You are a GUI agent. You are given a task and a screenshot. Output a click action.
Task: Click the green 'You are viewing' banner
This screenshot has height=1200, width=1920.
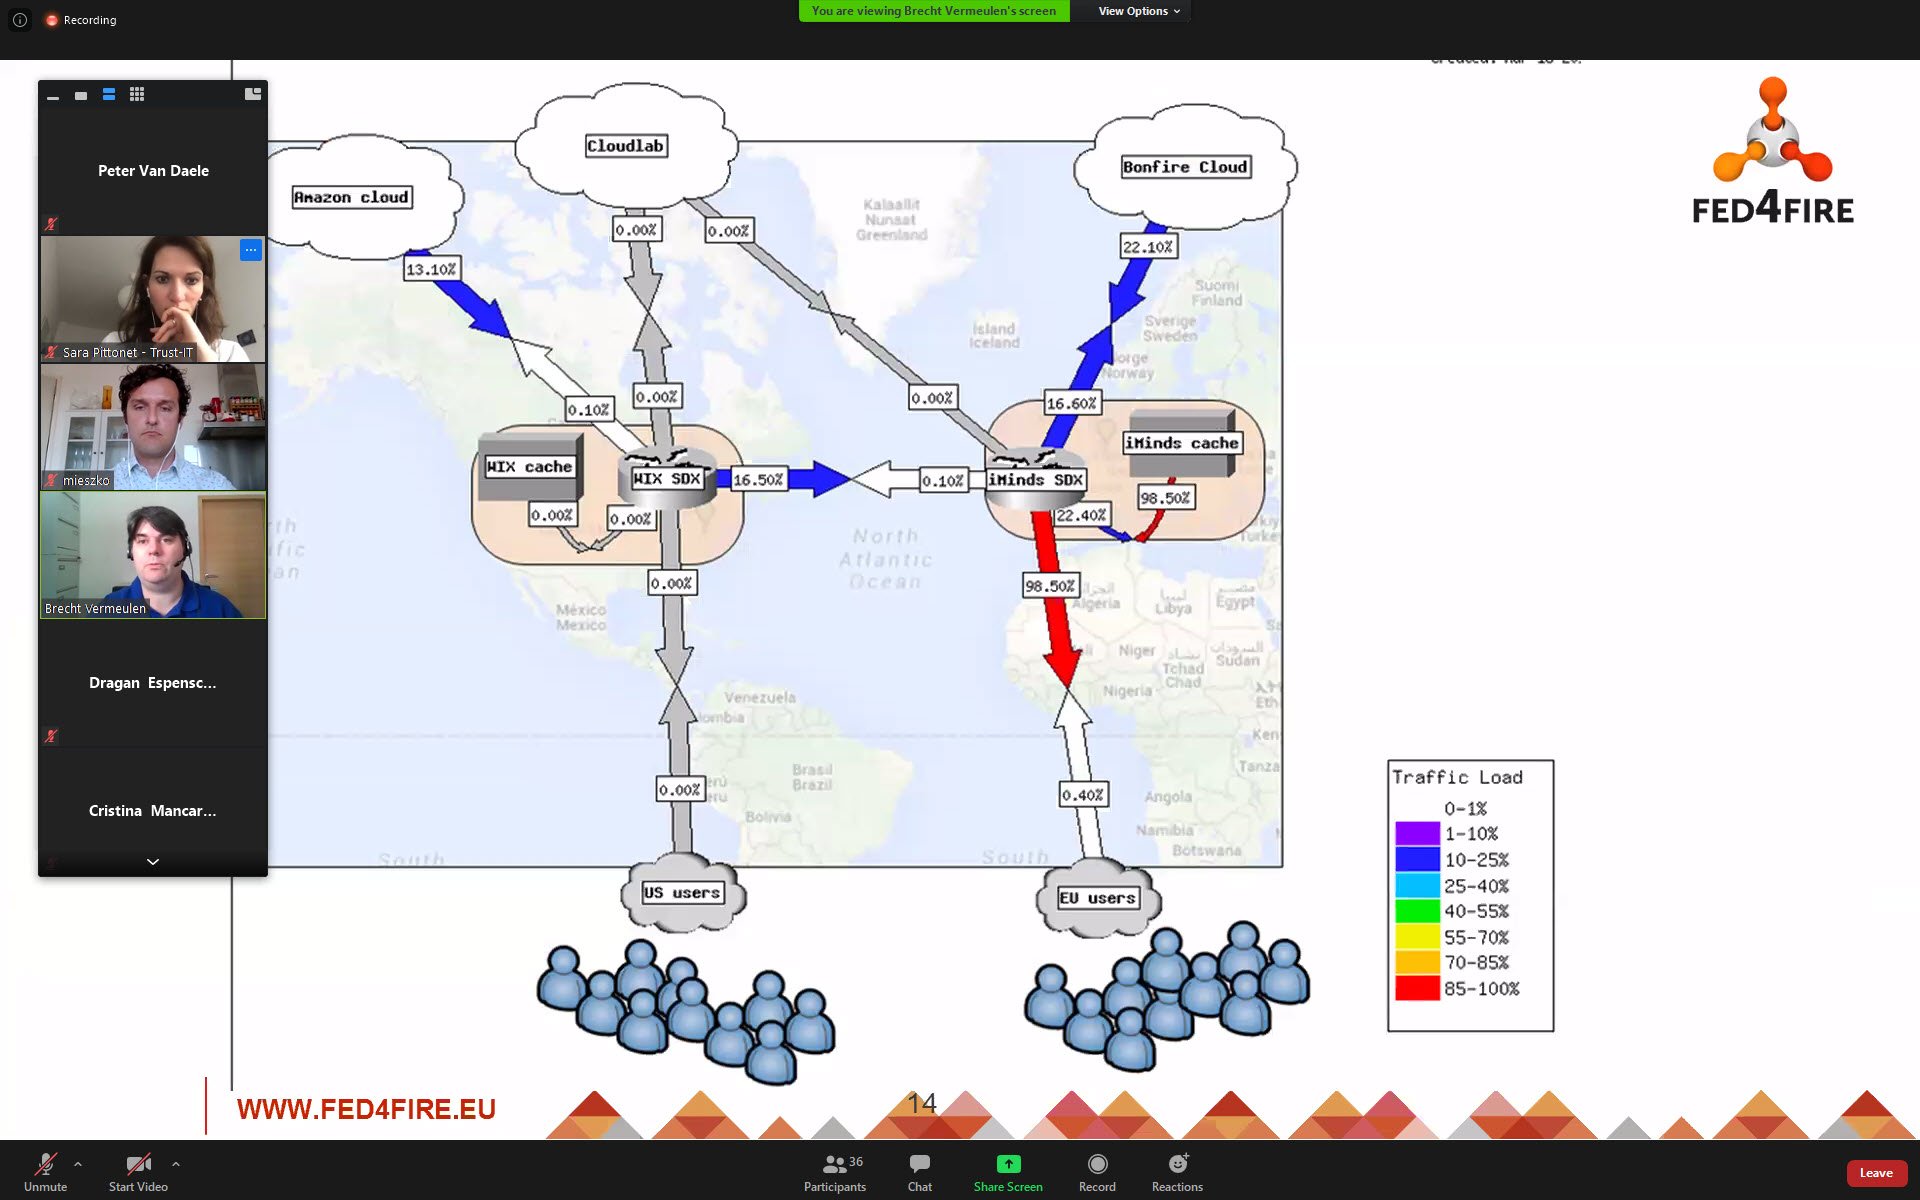[933, 11]
